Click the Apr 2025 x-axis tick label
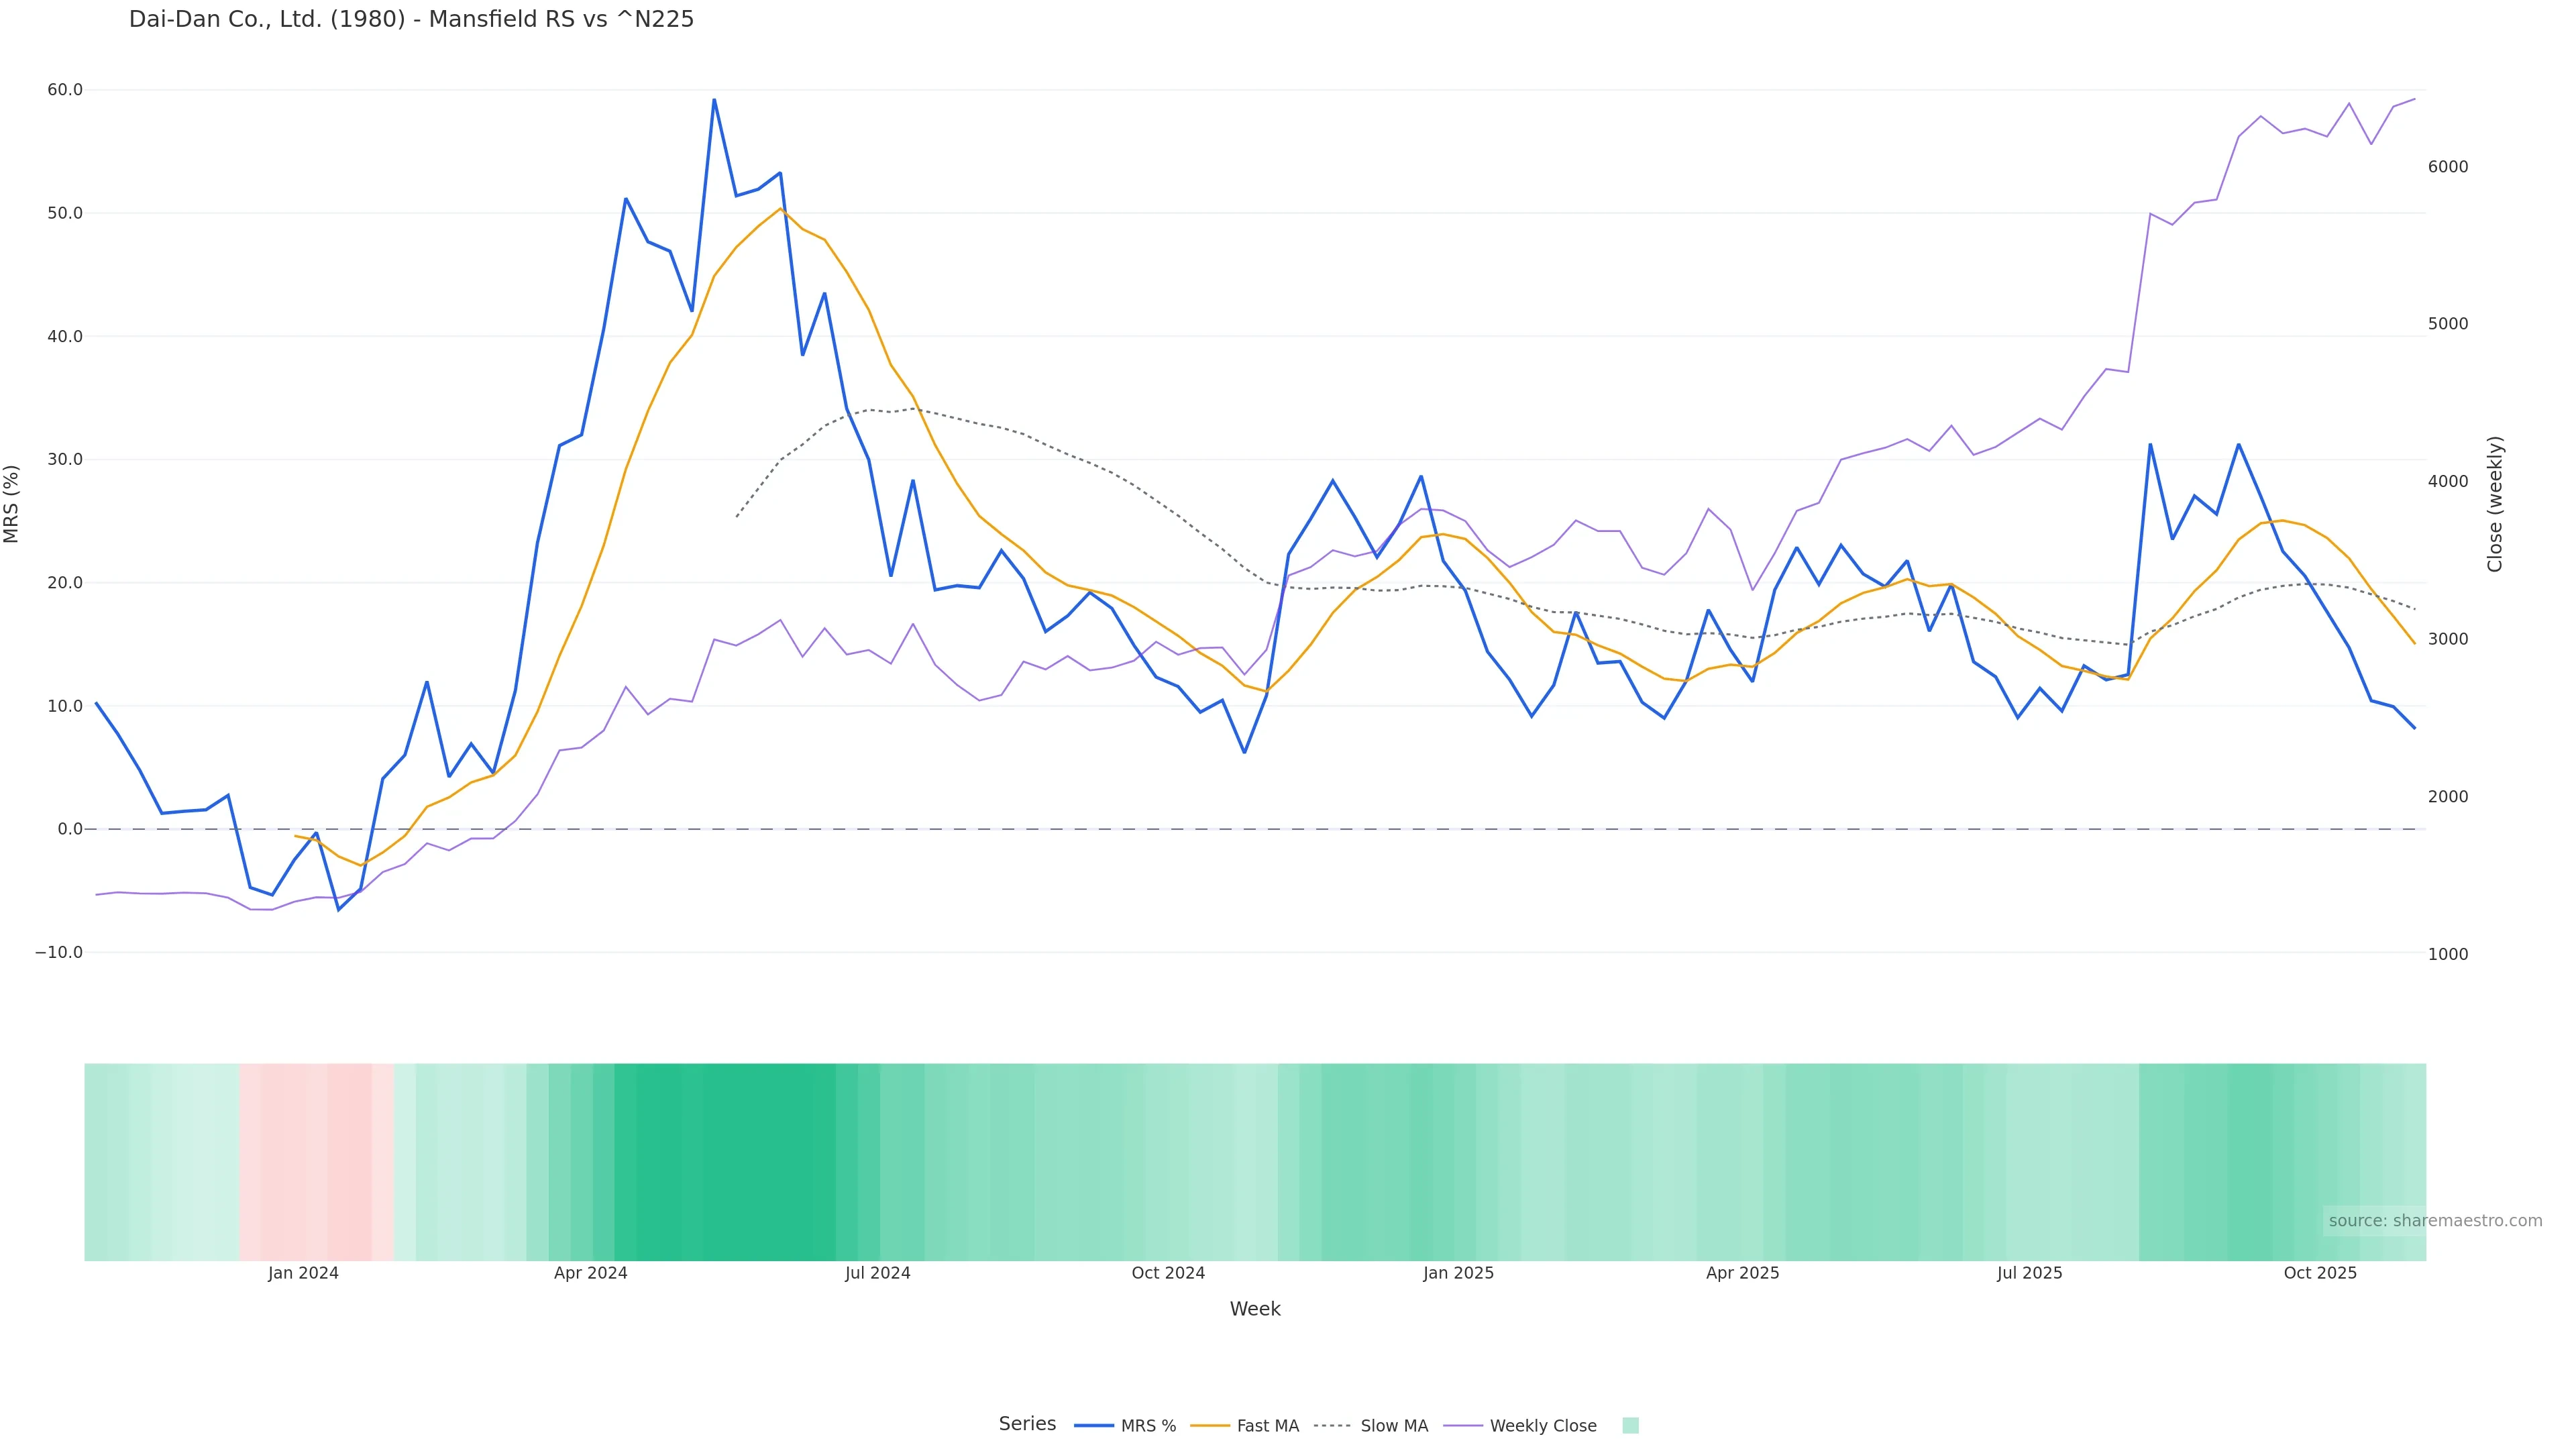 [x=1742, y=1274]
